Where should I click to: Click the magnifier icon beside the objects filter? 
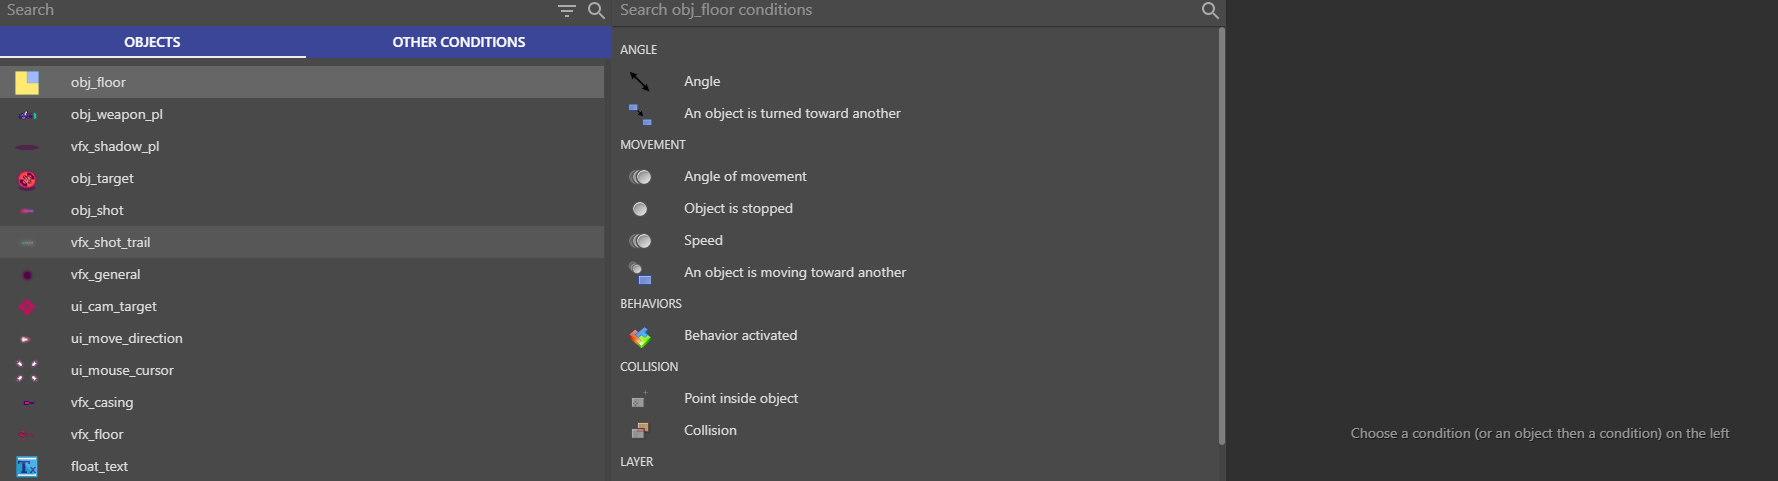click(x=596, y=11)
